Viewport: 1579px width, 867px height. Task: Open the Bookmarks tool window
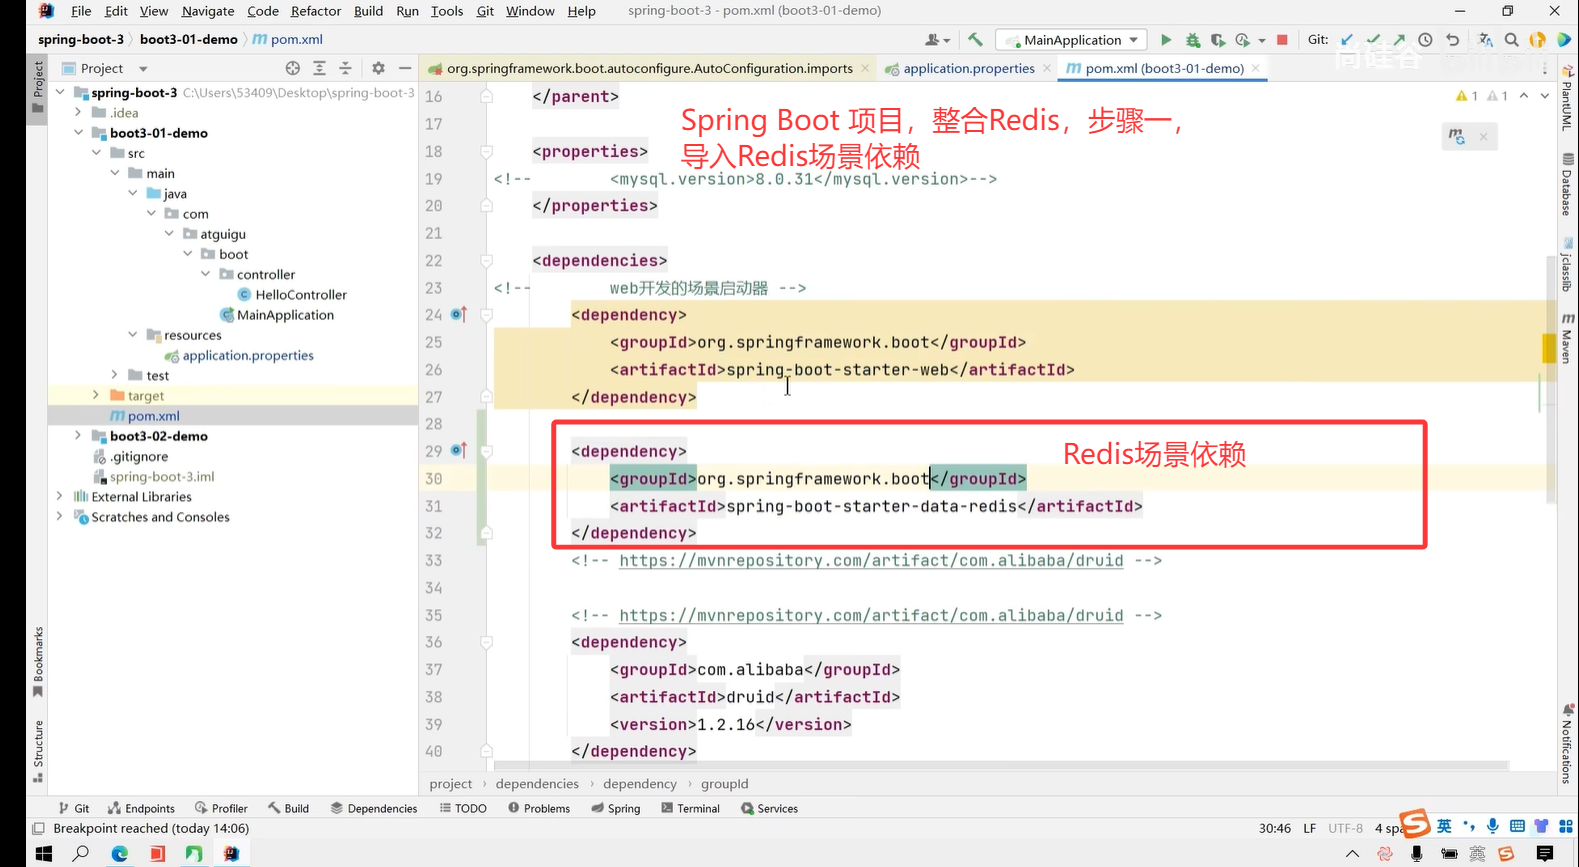tap(38, 661)
